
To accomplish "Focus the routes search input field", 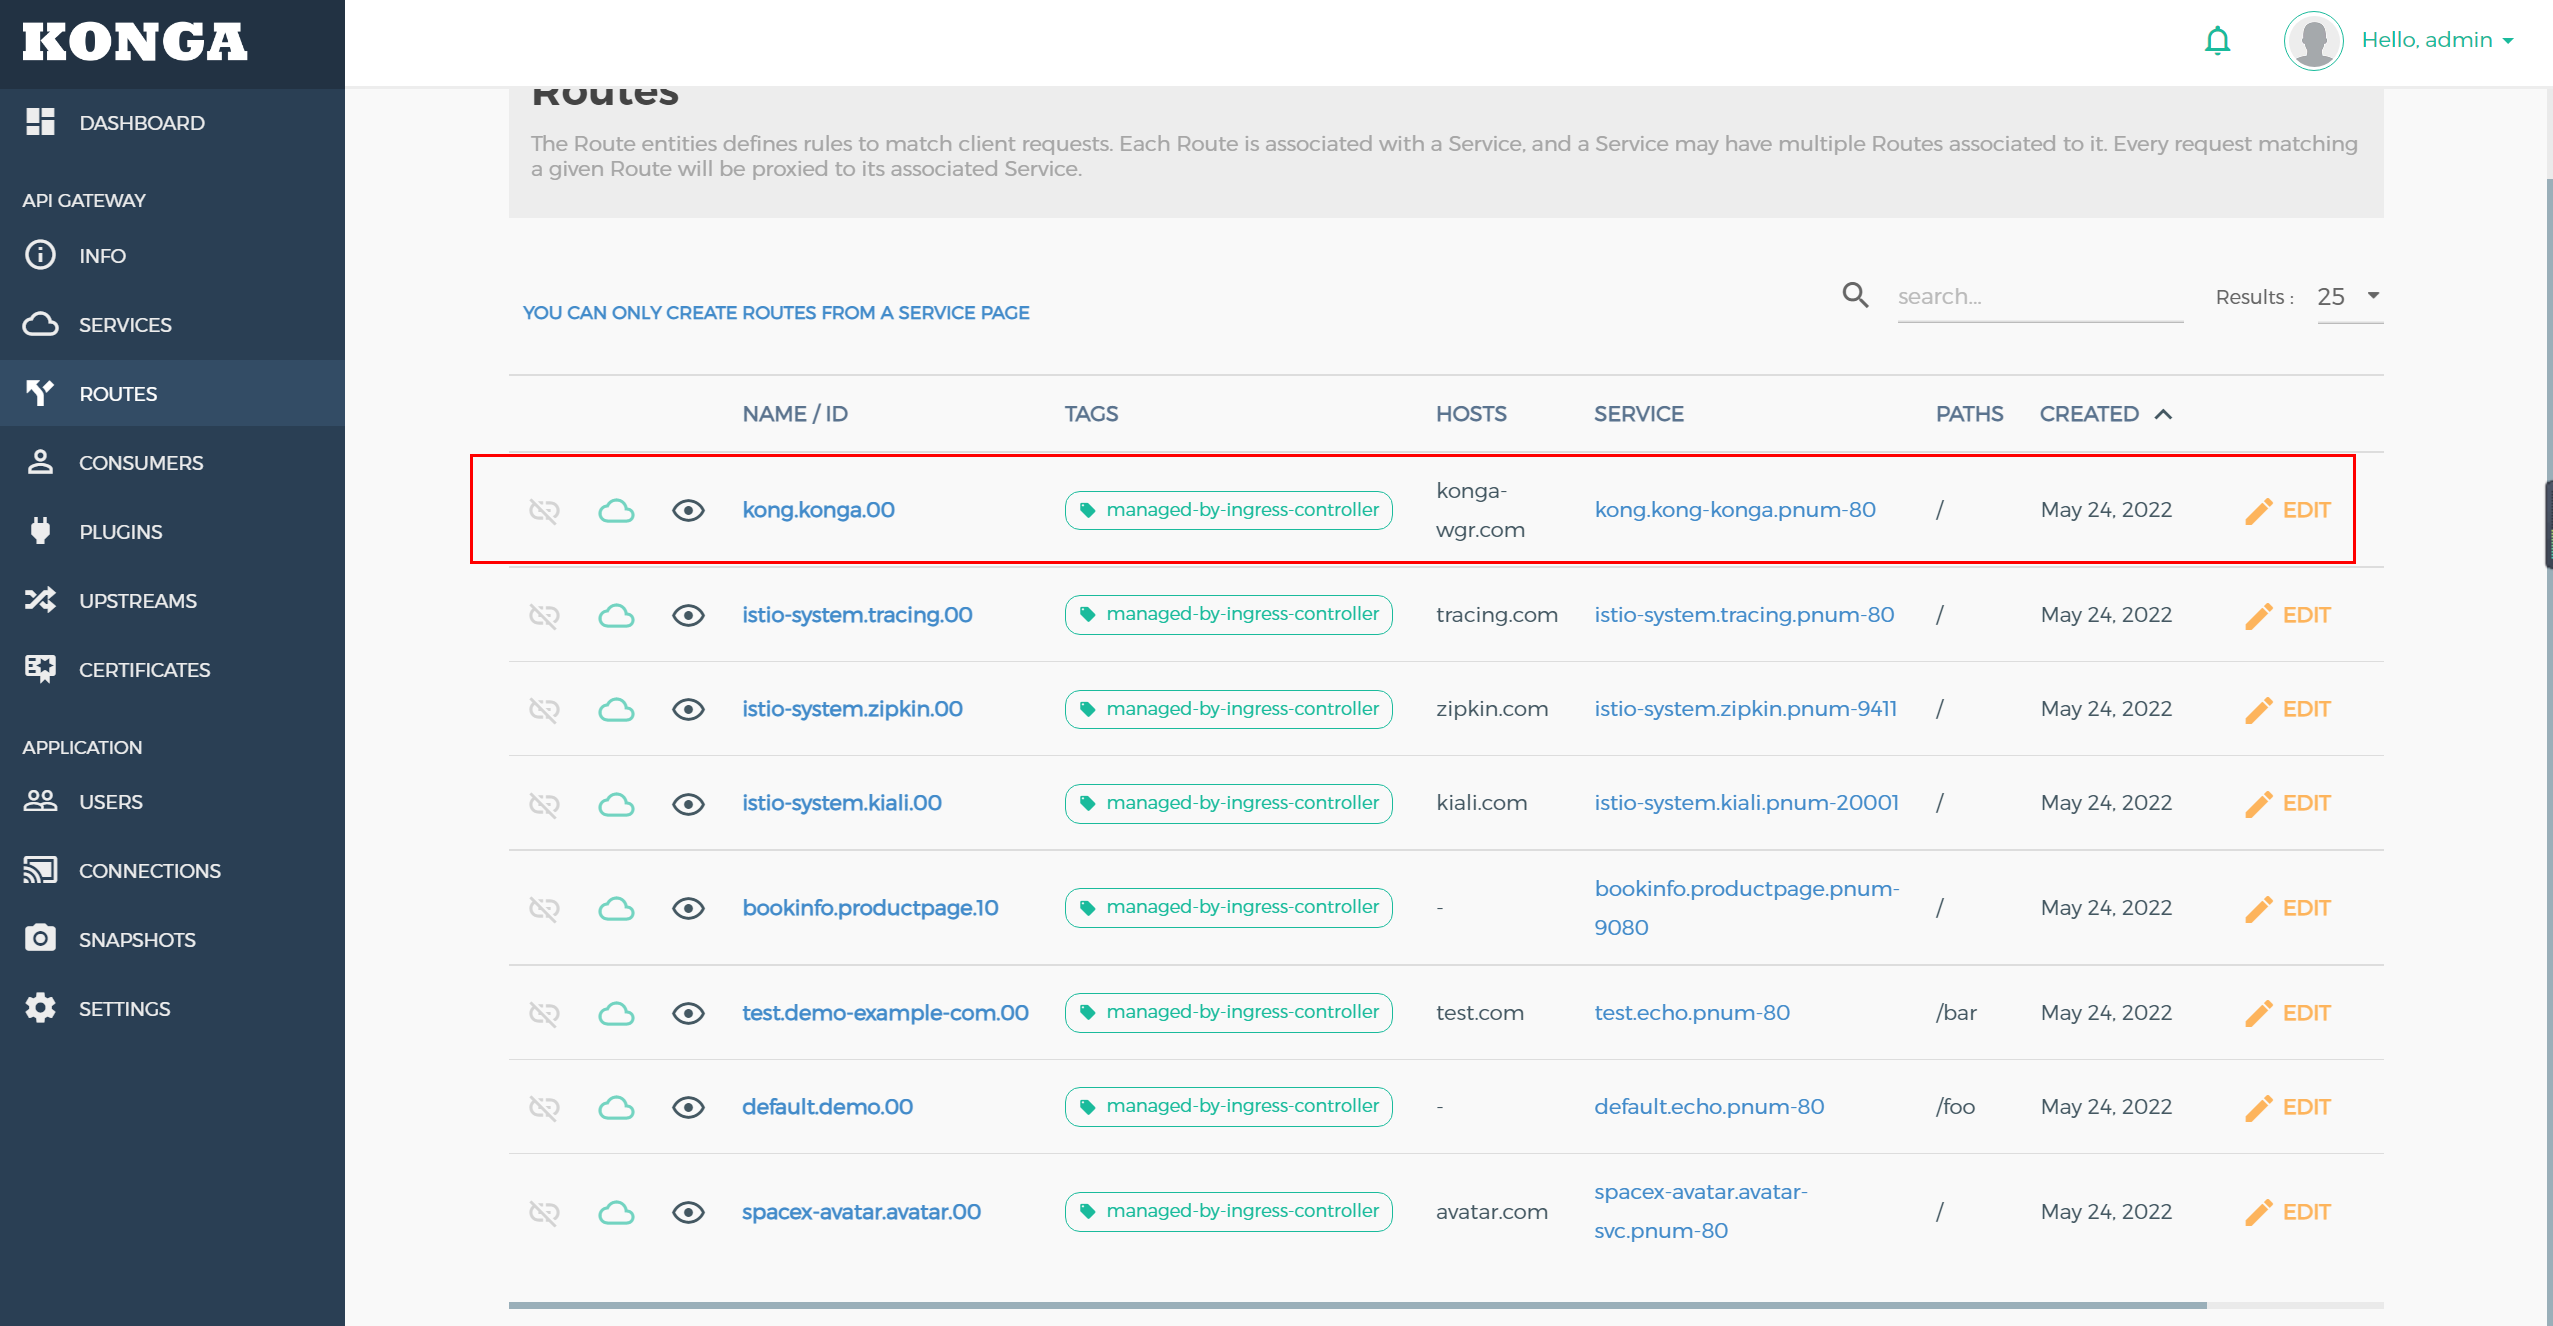I will pyautogui.click(x=2038, y=297).
